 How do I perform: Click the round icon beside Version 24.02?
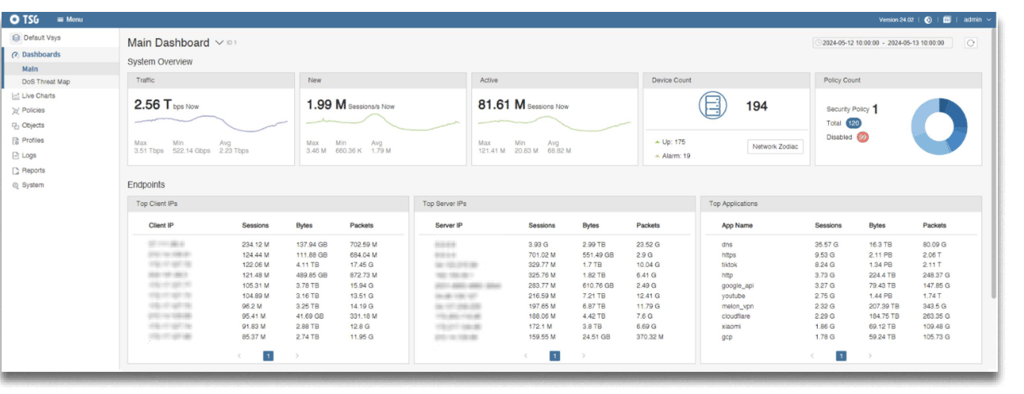click(x=928, y=20)
